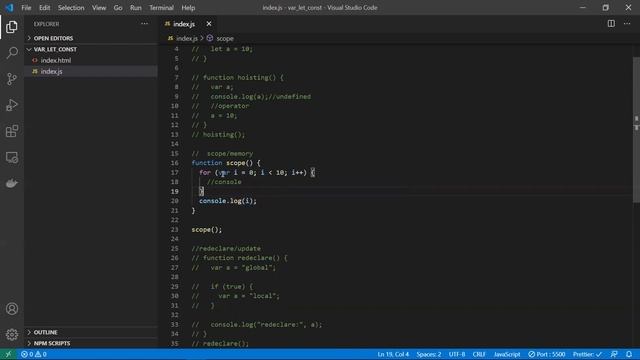
Task: Open the Manage gear icon
Action: pos(12,334)
